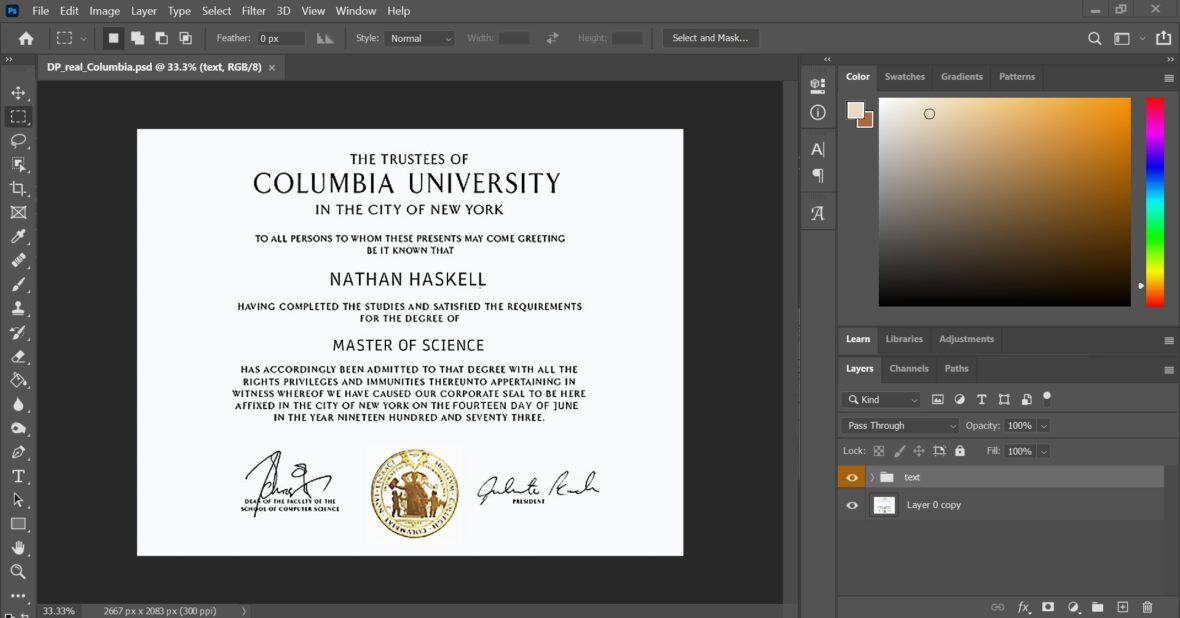This screenshot has width=1180, height=618.
Task: Create a new group folder icon
Action: pyautogui.click(x=1097, y=607)
